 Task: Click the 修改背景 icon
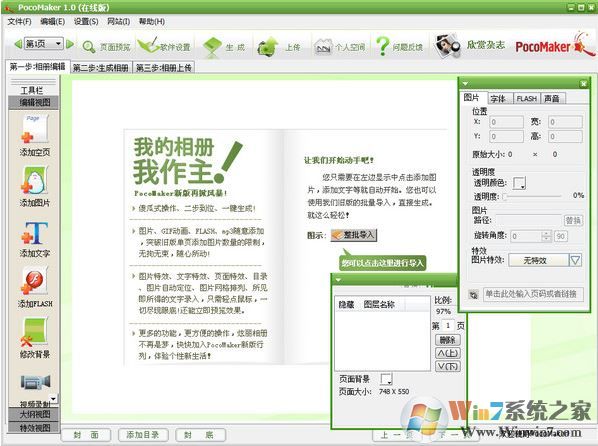tap(35, 331)
